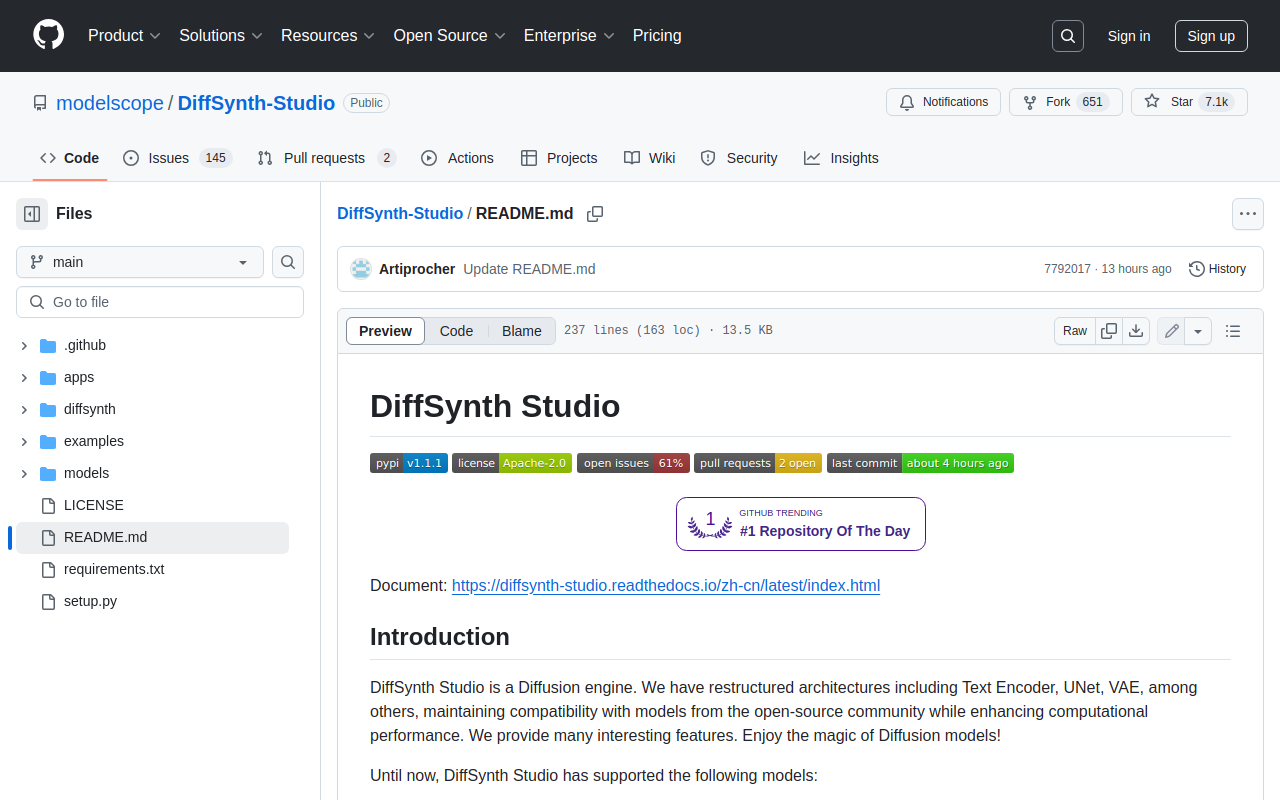Screen dimensions: 1280x800
Task: Expand the diffsynth folder chevron
Action: [24, 409]
